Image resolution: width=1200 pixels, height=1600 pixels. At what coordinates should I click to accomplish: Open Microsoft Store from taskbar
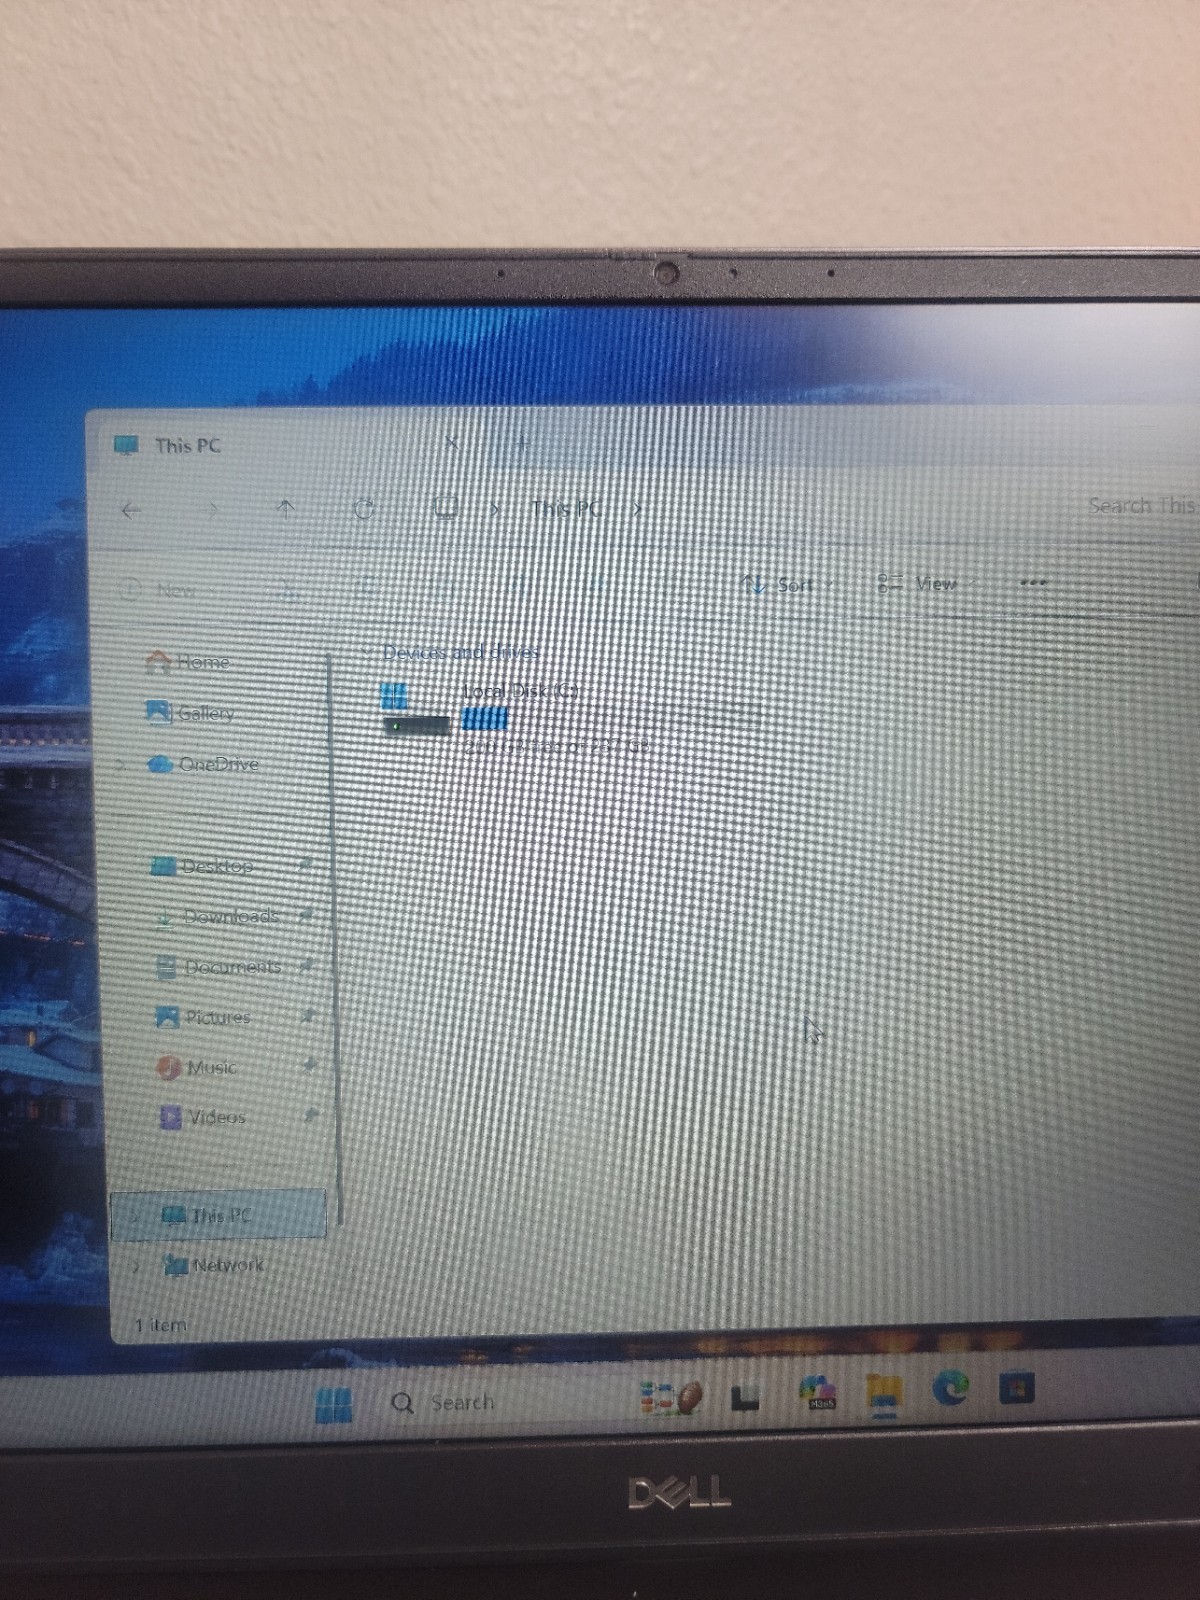point(1016,1388)
